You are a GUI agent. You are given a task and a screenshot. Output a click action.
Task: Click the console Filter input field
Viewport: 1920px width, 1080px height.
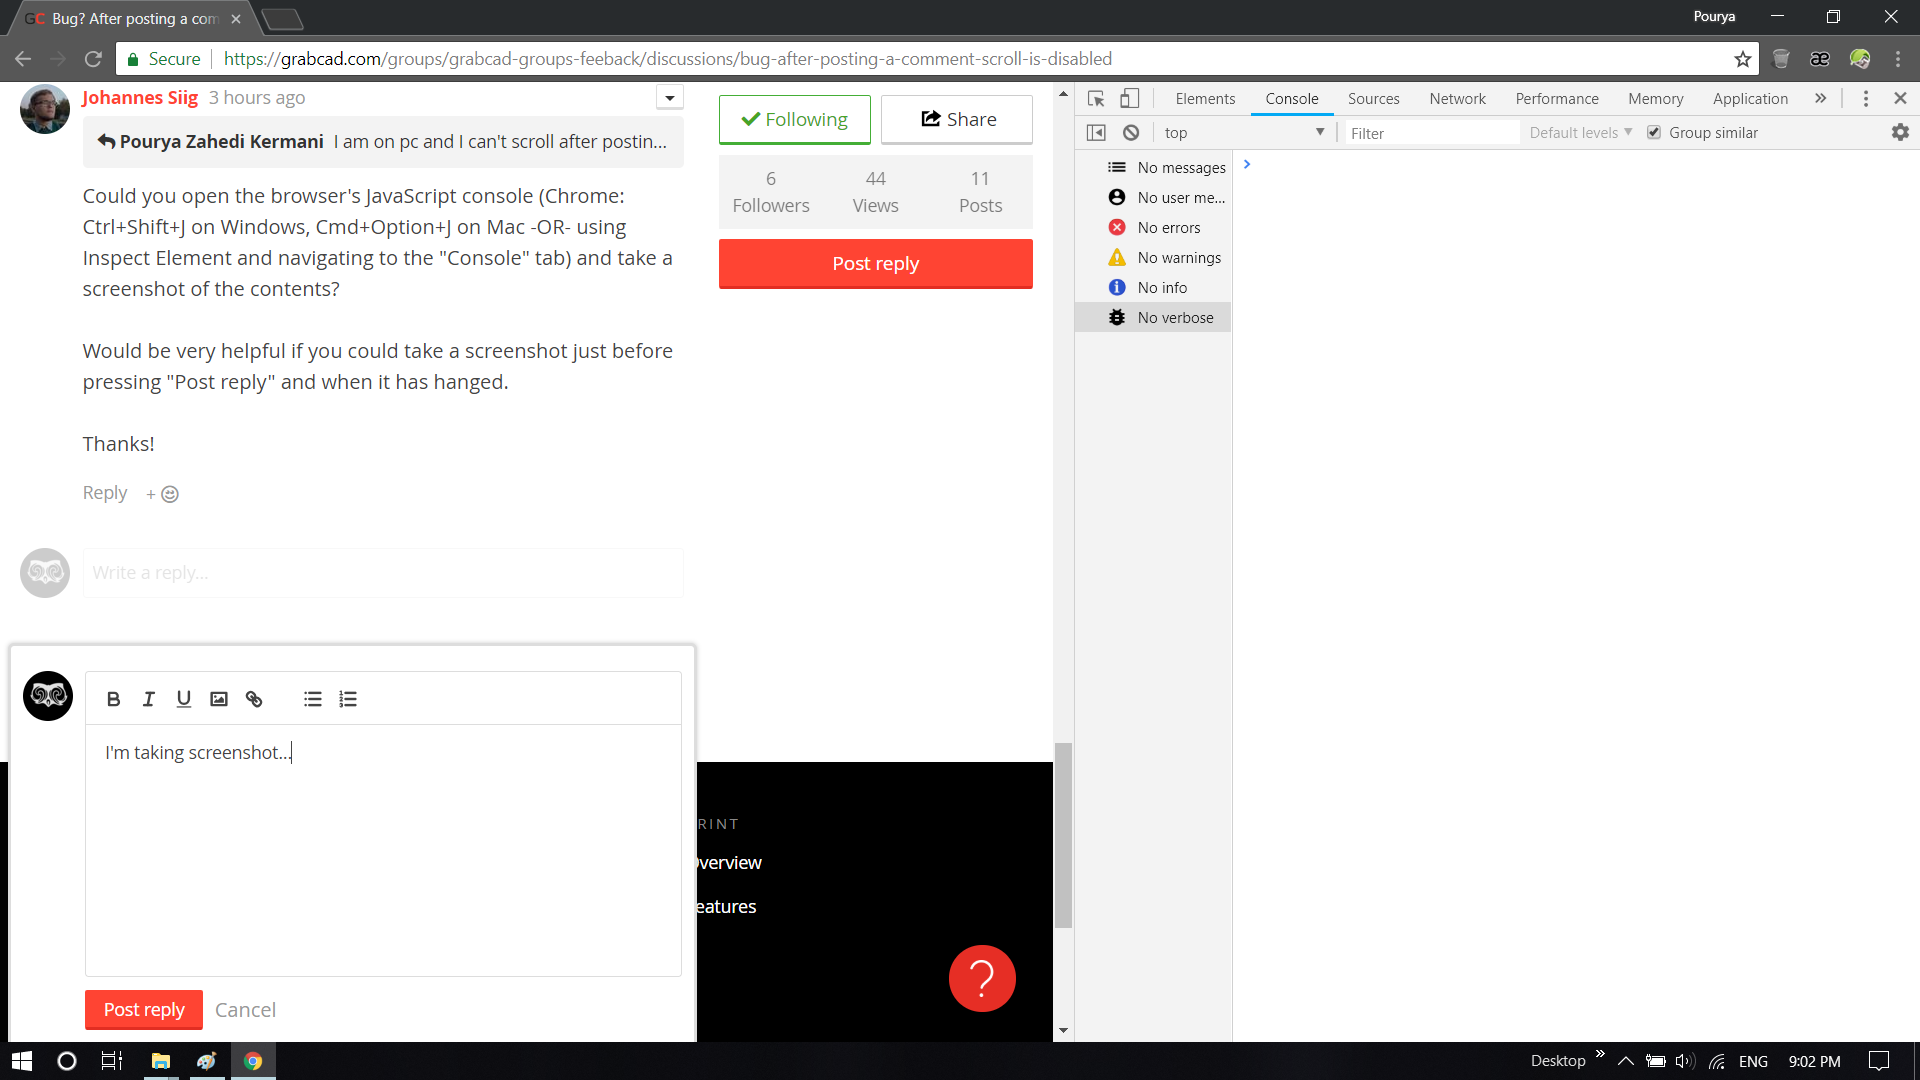coord(1430,133)
